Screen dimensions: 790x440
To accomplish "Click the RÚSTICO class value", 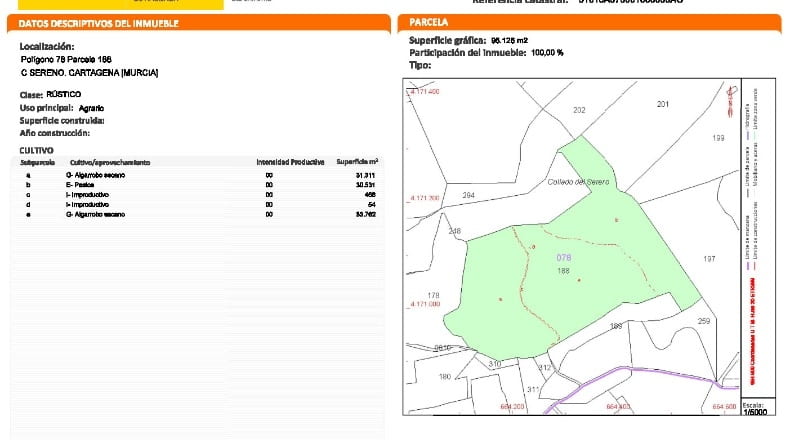I will (63, 94).
